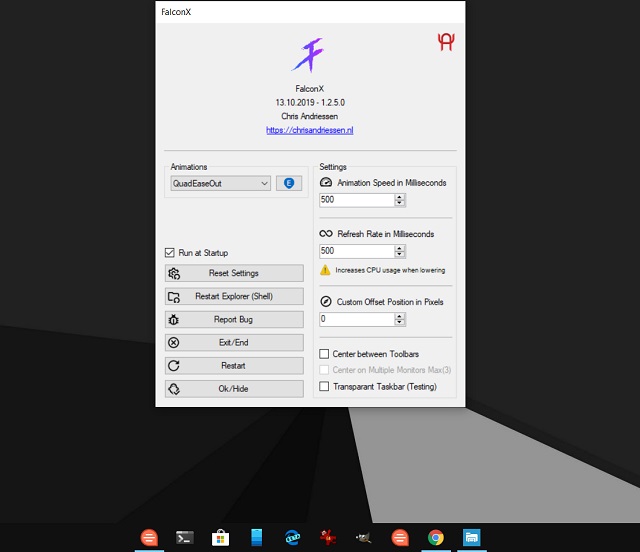Launch the terminal from the taskbar
This screenshot has width=640, height=552.
pos(184,538)
